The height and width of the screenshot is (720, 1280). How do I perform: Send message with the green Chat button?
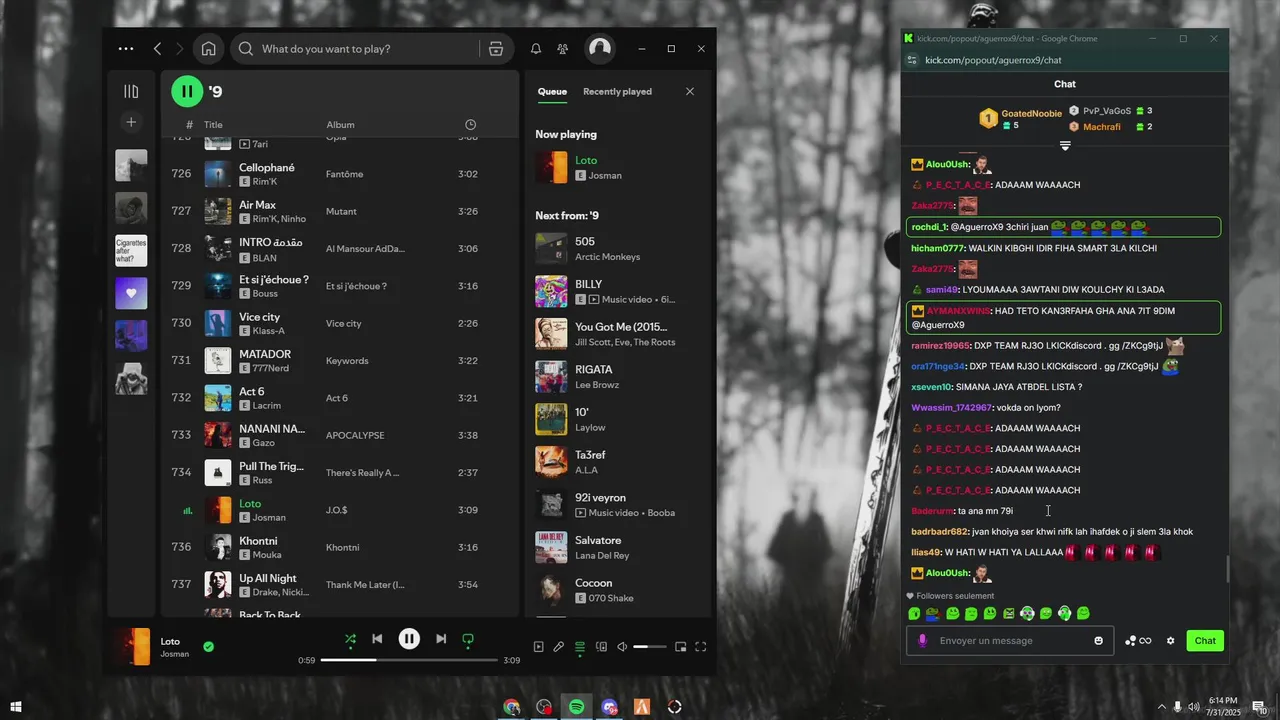(x=1205, y=641)
